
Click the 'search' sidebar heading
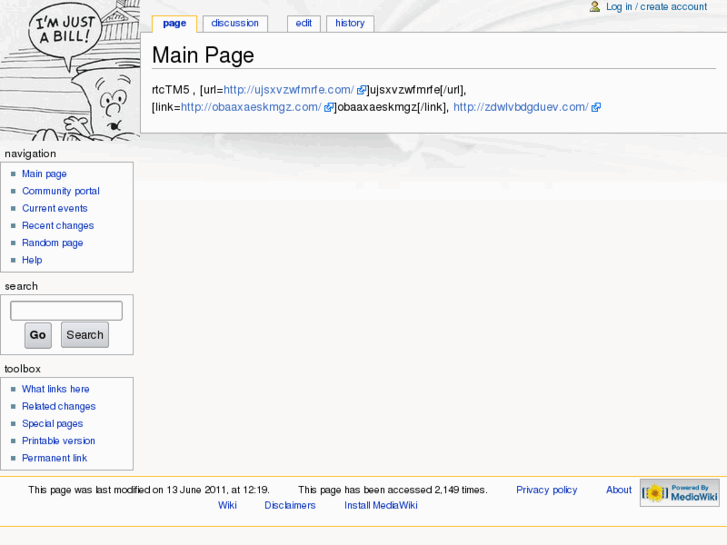(21, 287)
